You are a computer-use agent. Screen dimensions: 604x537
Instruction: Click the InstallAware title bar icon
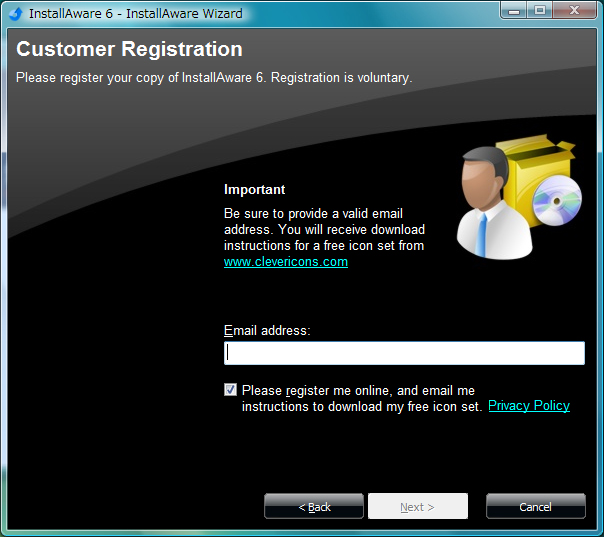[16, 14]
